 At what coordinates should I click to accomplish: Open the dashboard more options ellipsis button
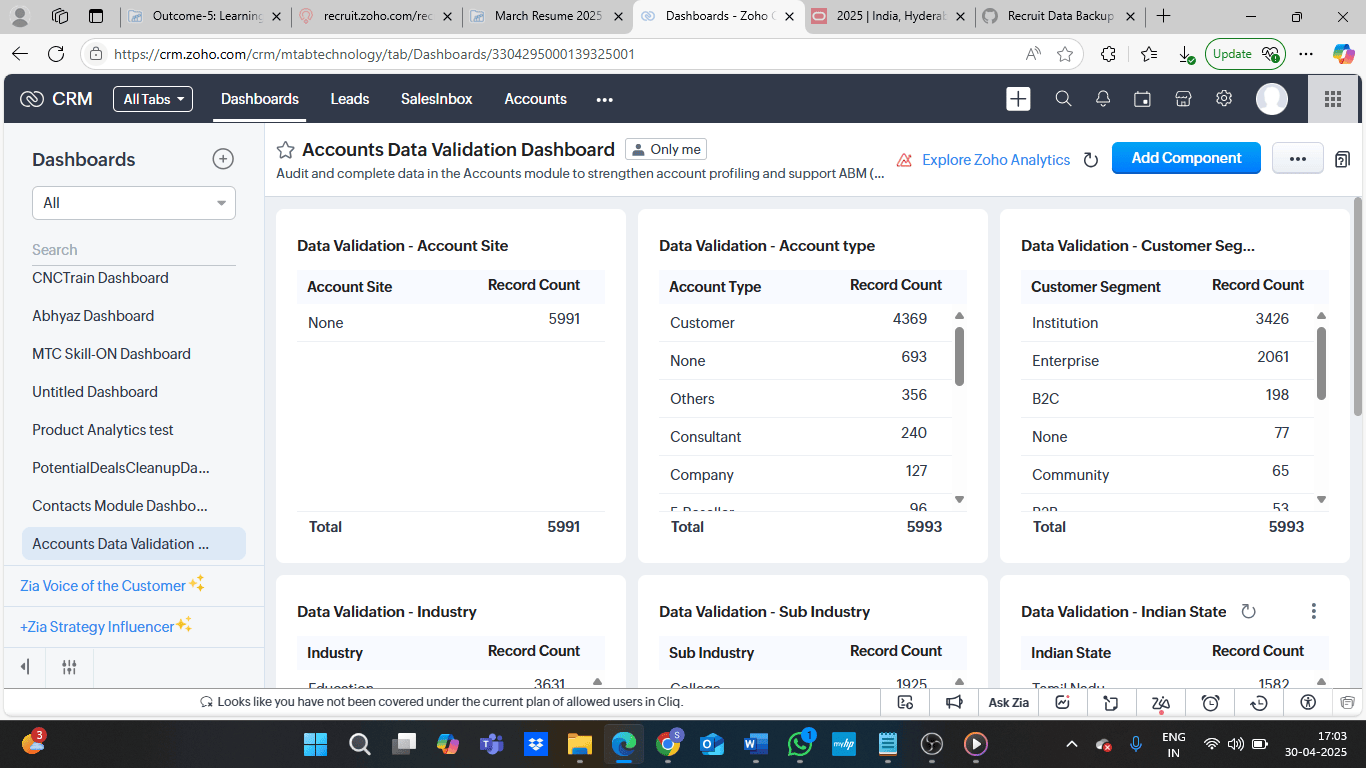click(1297, 158)
